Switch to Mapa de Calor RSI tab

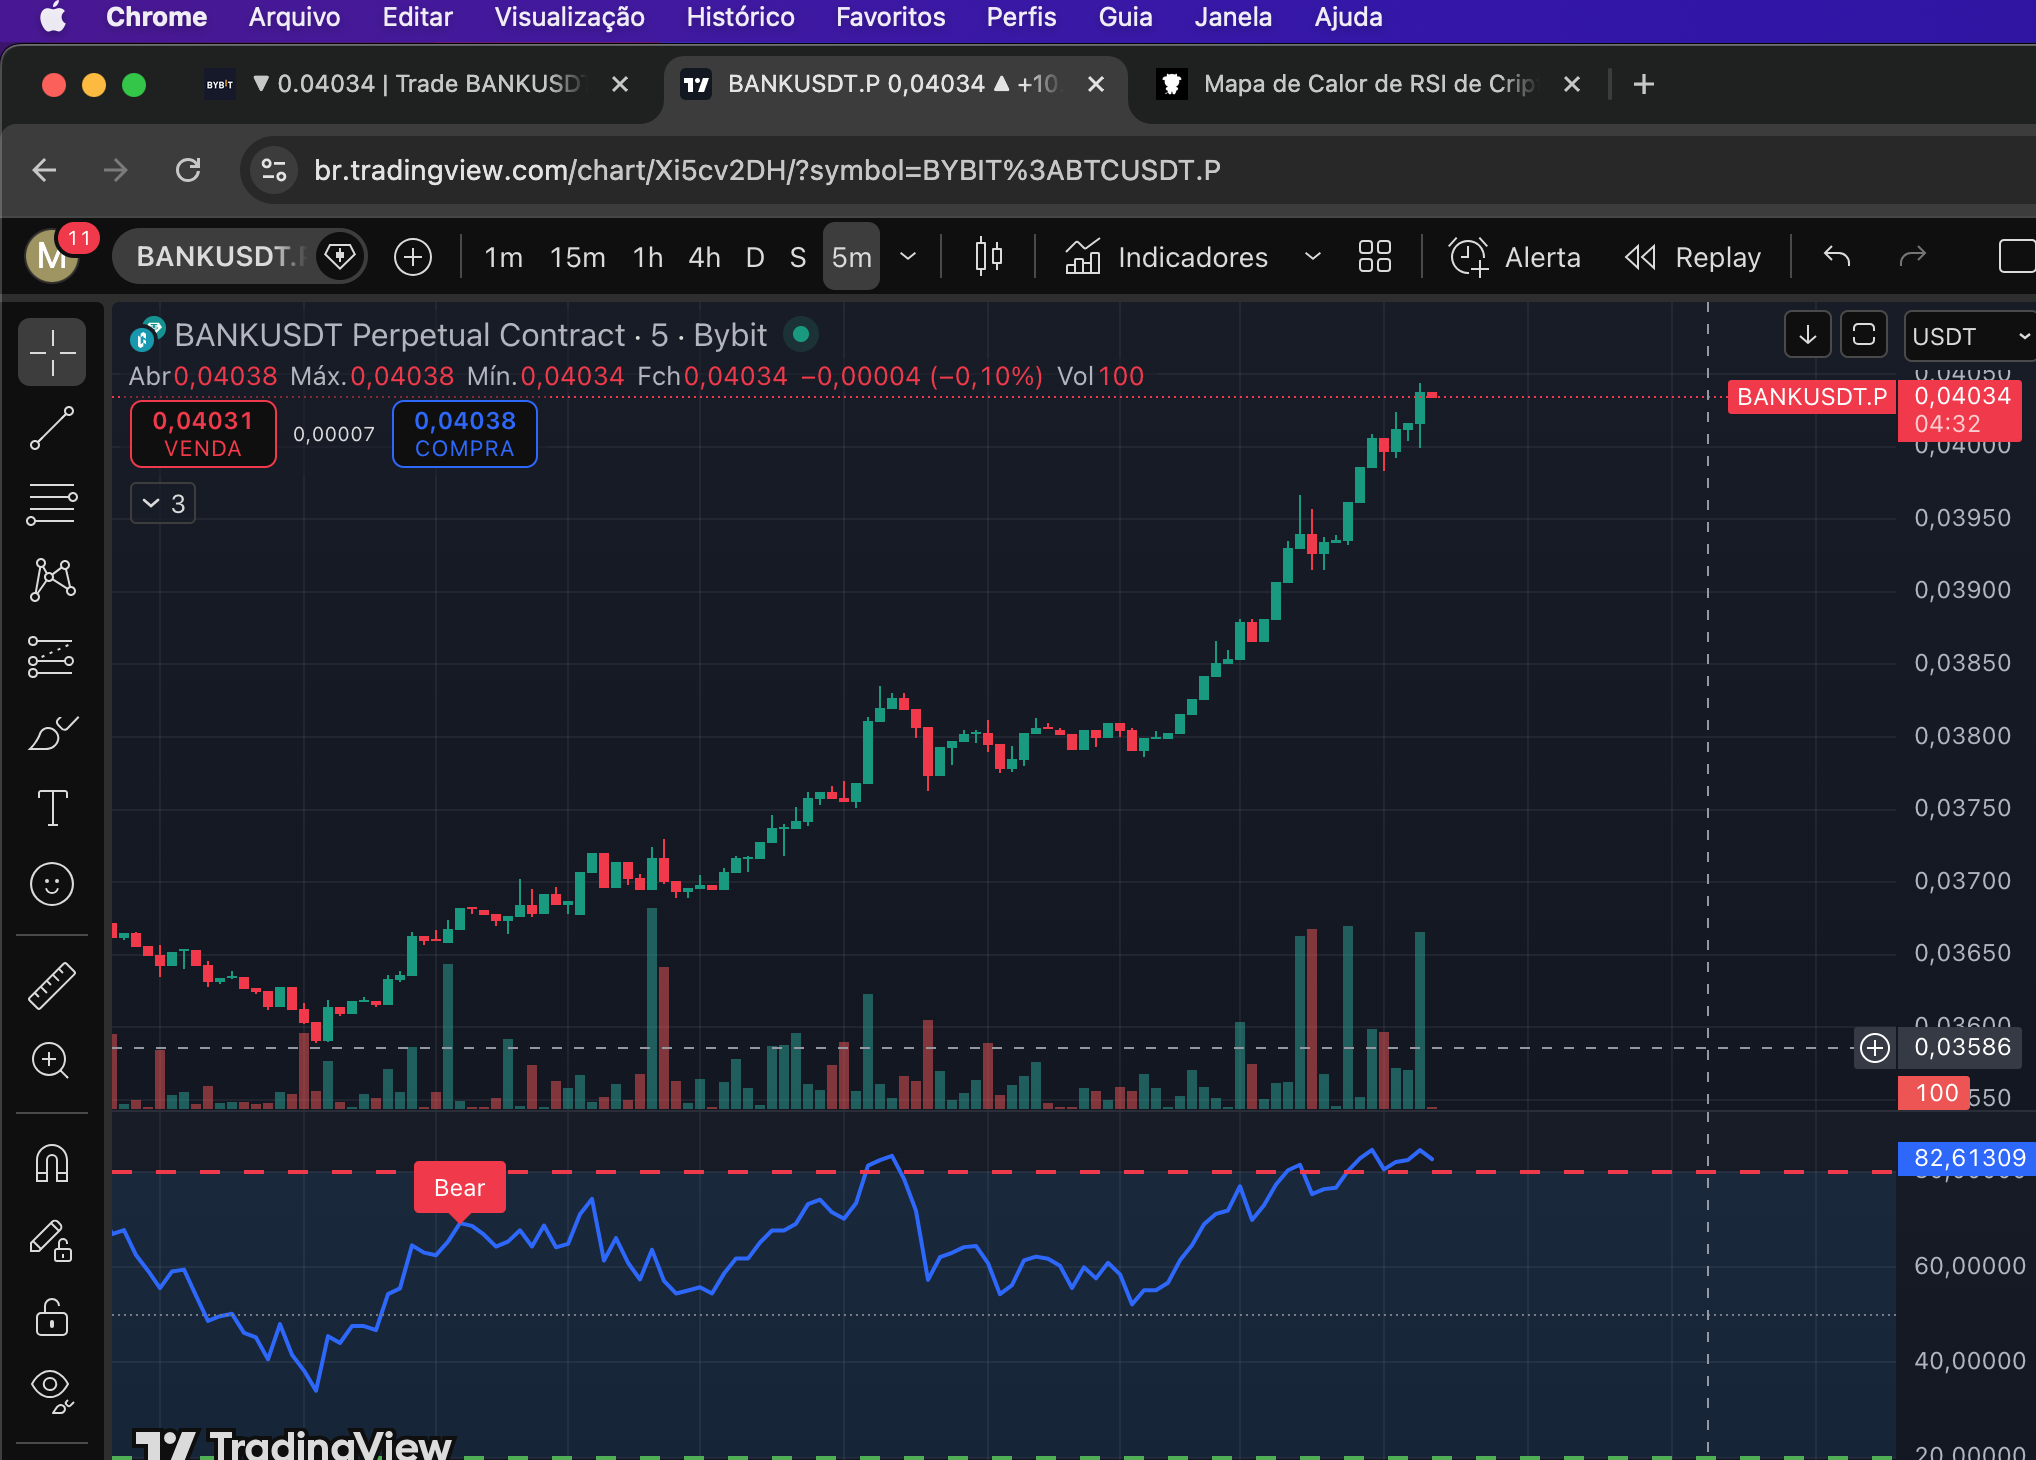(x=1367, y=84)
